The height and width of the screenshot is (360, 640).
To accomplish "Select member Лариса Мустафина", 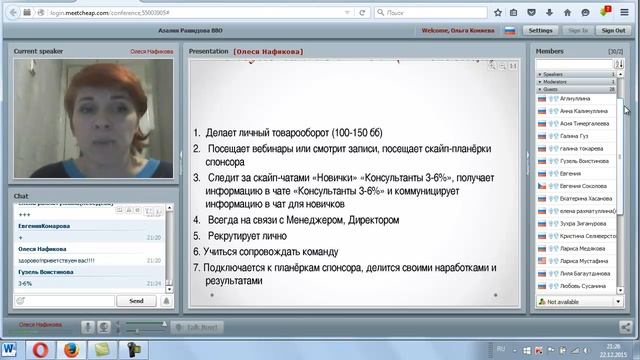I will coord(576,261).
